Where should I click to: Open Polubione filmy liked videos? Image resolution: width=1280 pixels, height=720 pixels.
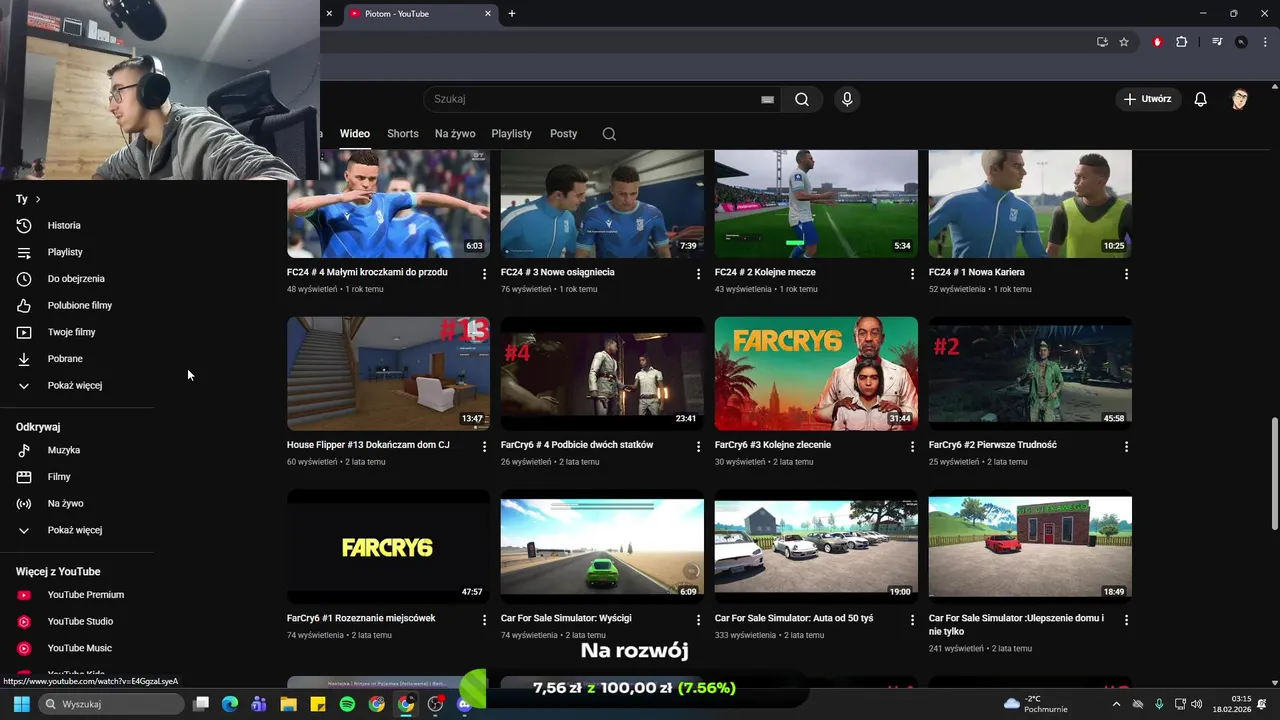click(x=80, y=305)
